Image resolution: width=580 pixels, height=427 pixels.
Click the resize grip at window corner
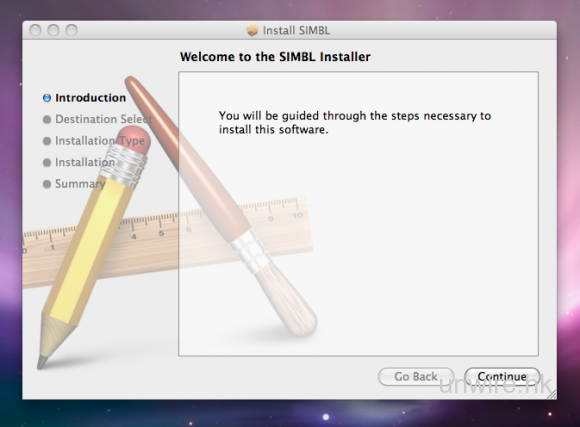coord(552,395)
